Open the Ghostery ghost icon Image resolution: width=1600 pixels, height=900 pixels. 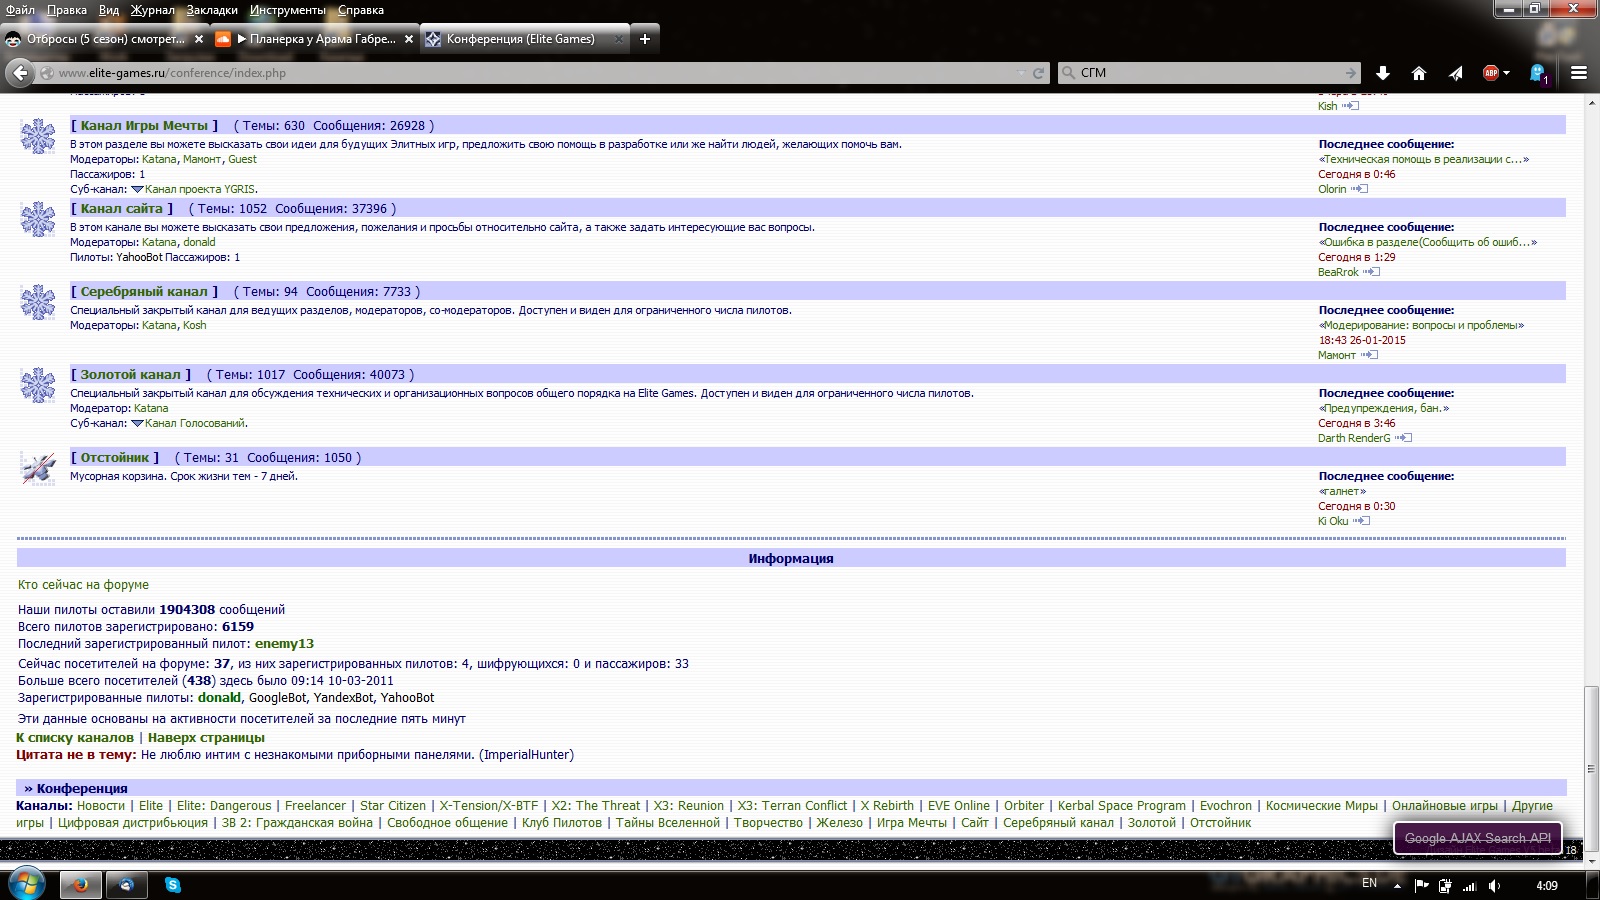(x=1537, y=73)
